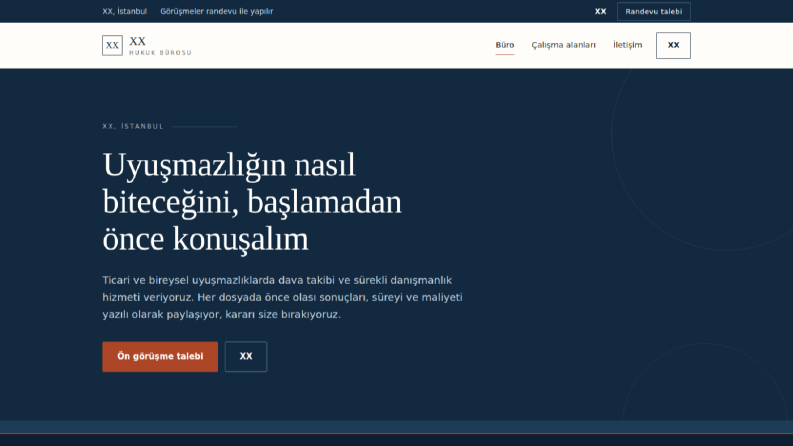Image resolution: width=793 pixels, height=446 pixels.
Task: Open the XX Hukuk Bürosu brand name
Action: click(x=160, y=45)
